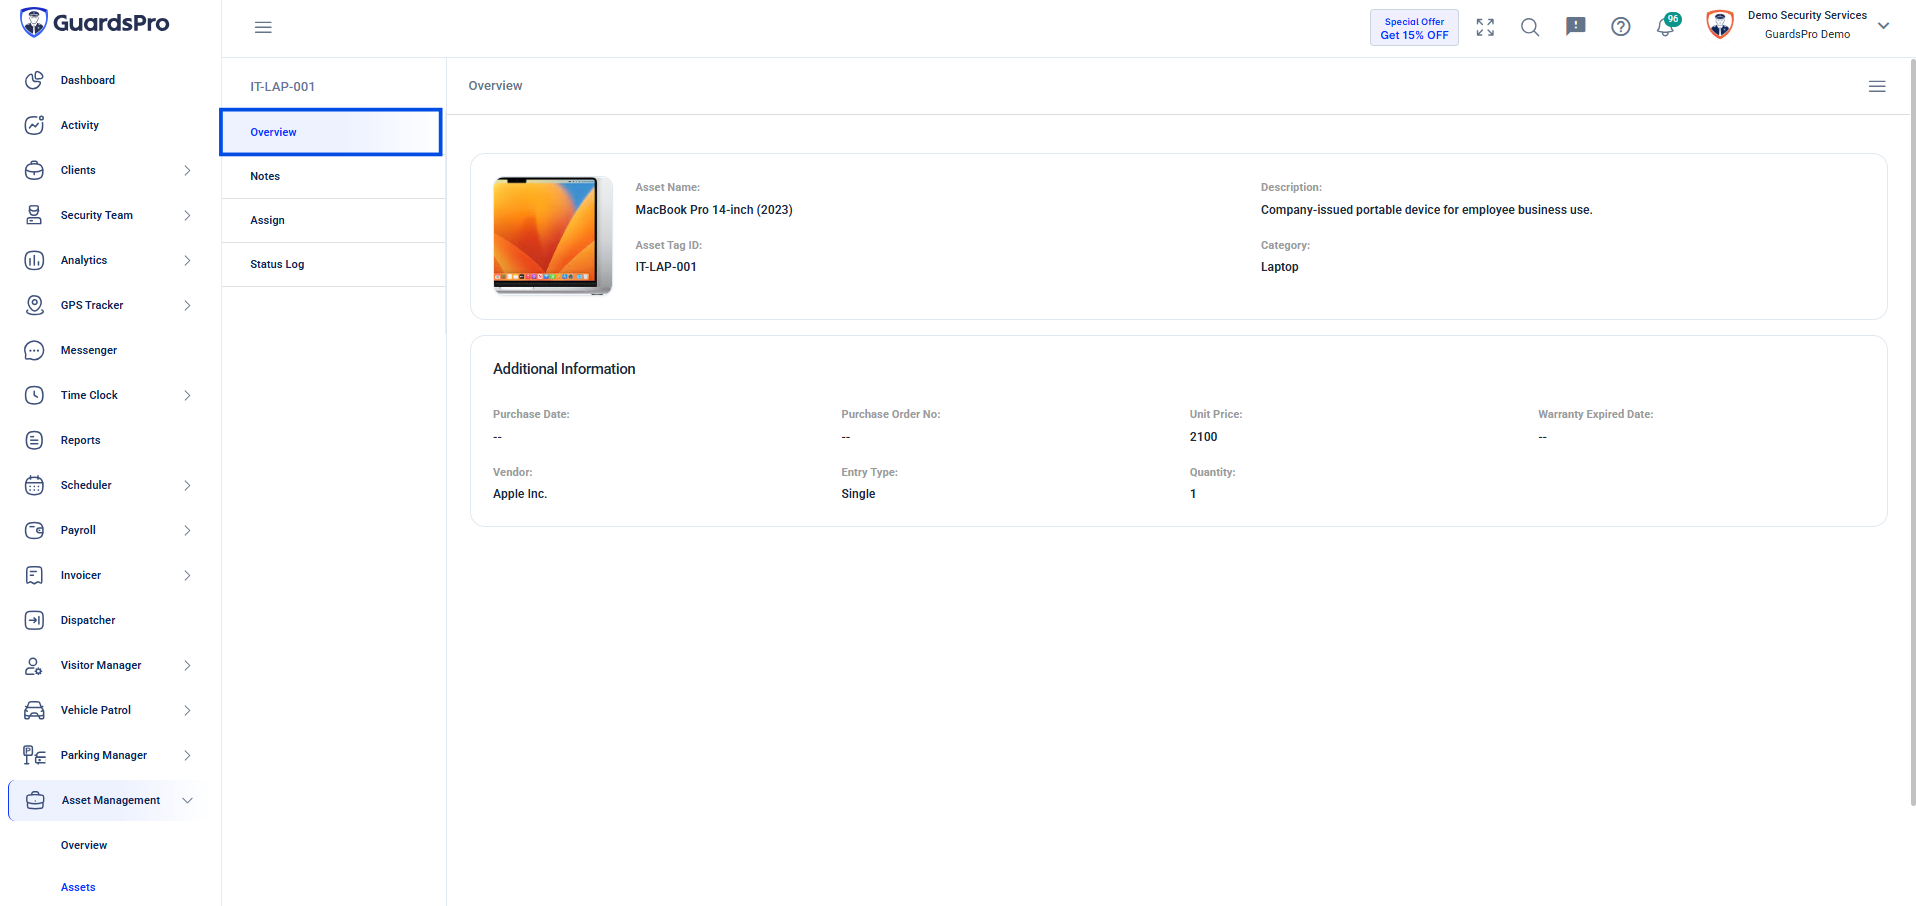The height and width of the screenshot is (906, 1916).
Task: Expand the Parking Manager chevron
Action: click(187, 755)
